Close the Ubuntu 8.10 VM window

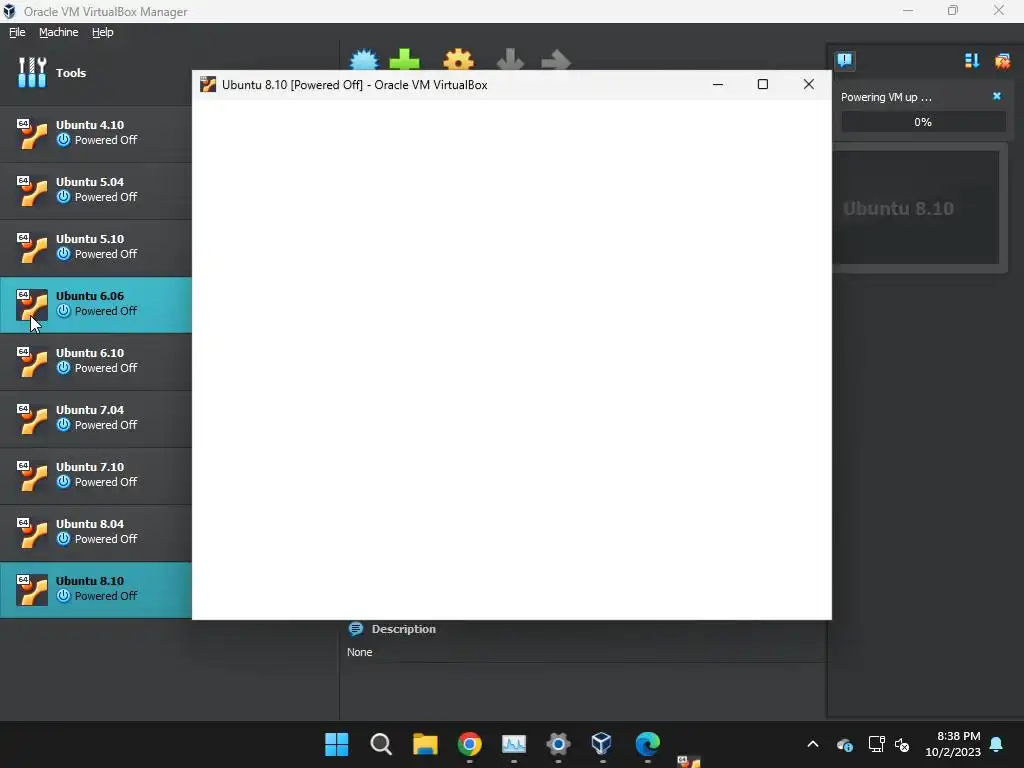point(808,84)
